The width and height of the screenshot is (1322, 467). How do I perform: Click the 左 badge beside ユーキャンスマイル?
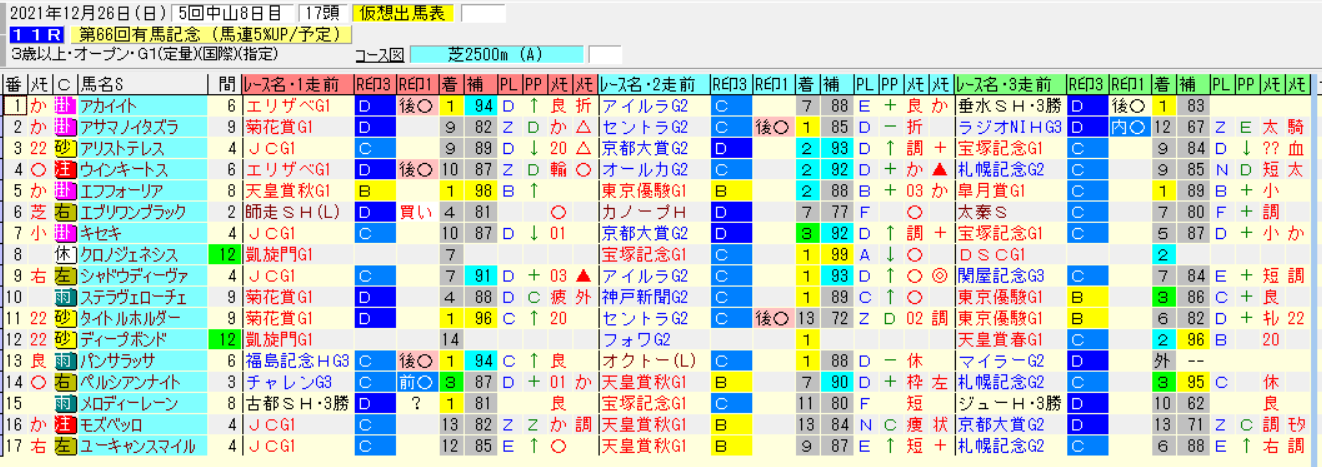[x=63, y=446]
